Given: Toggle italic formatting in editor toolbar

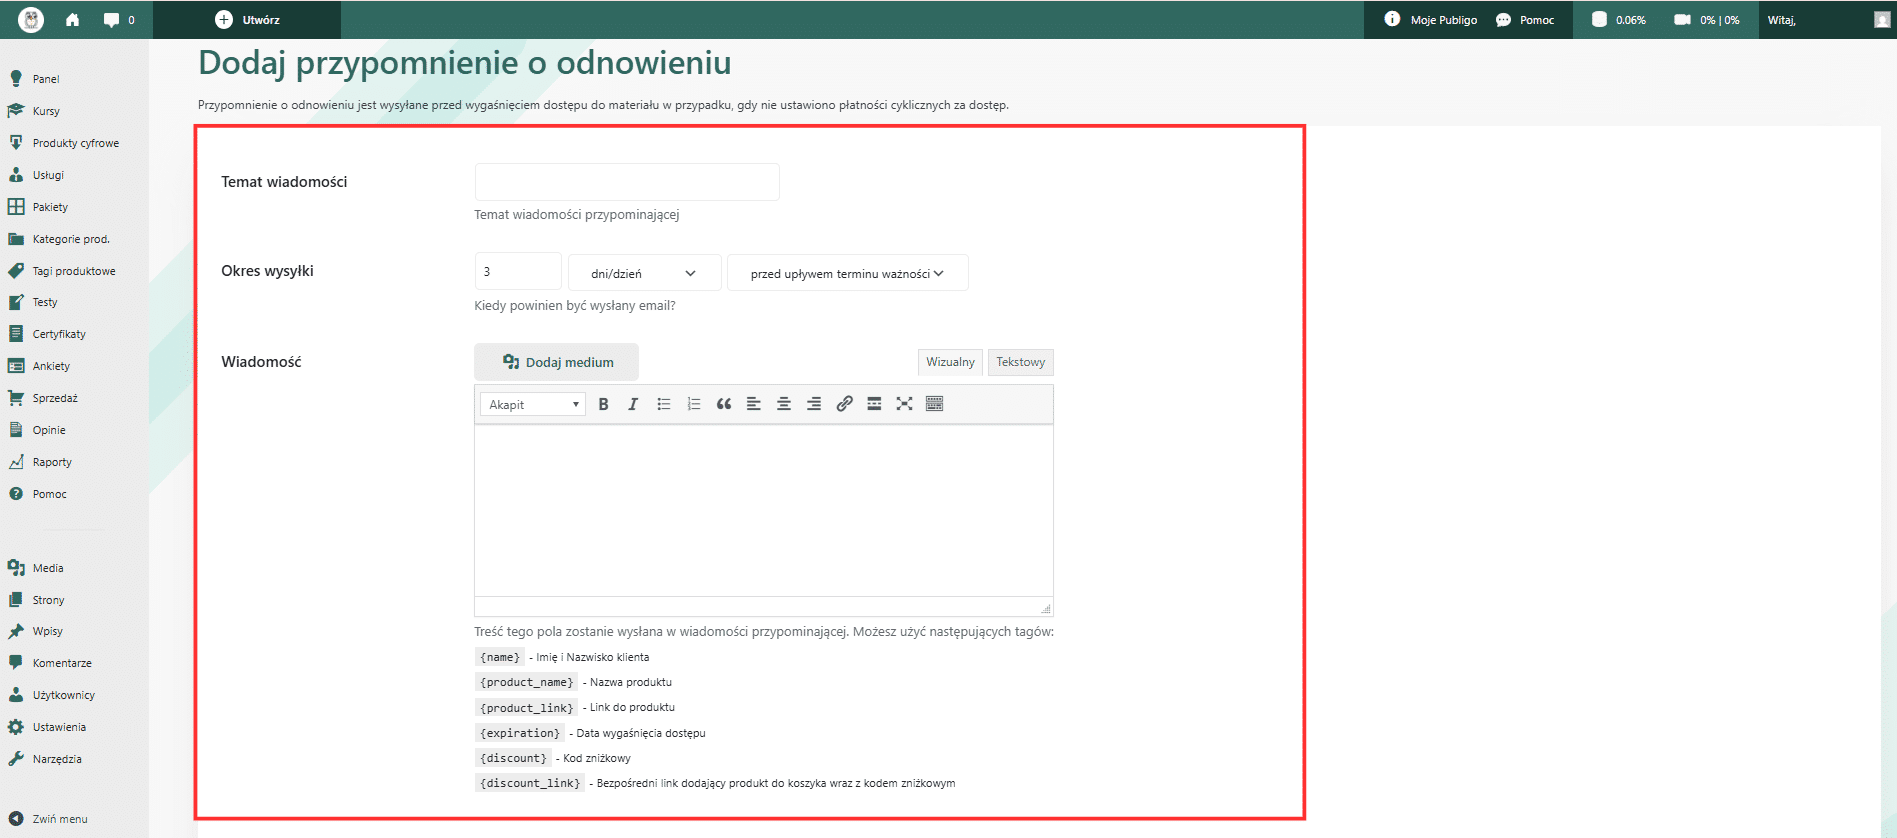Looking at the screenshot, I should point(633,404).
